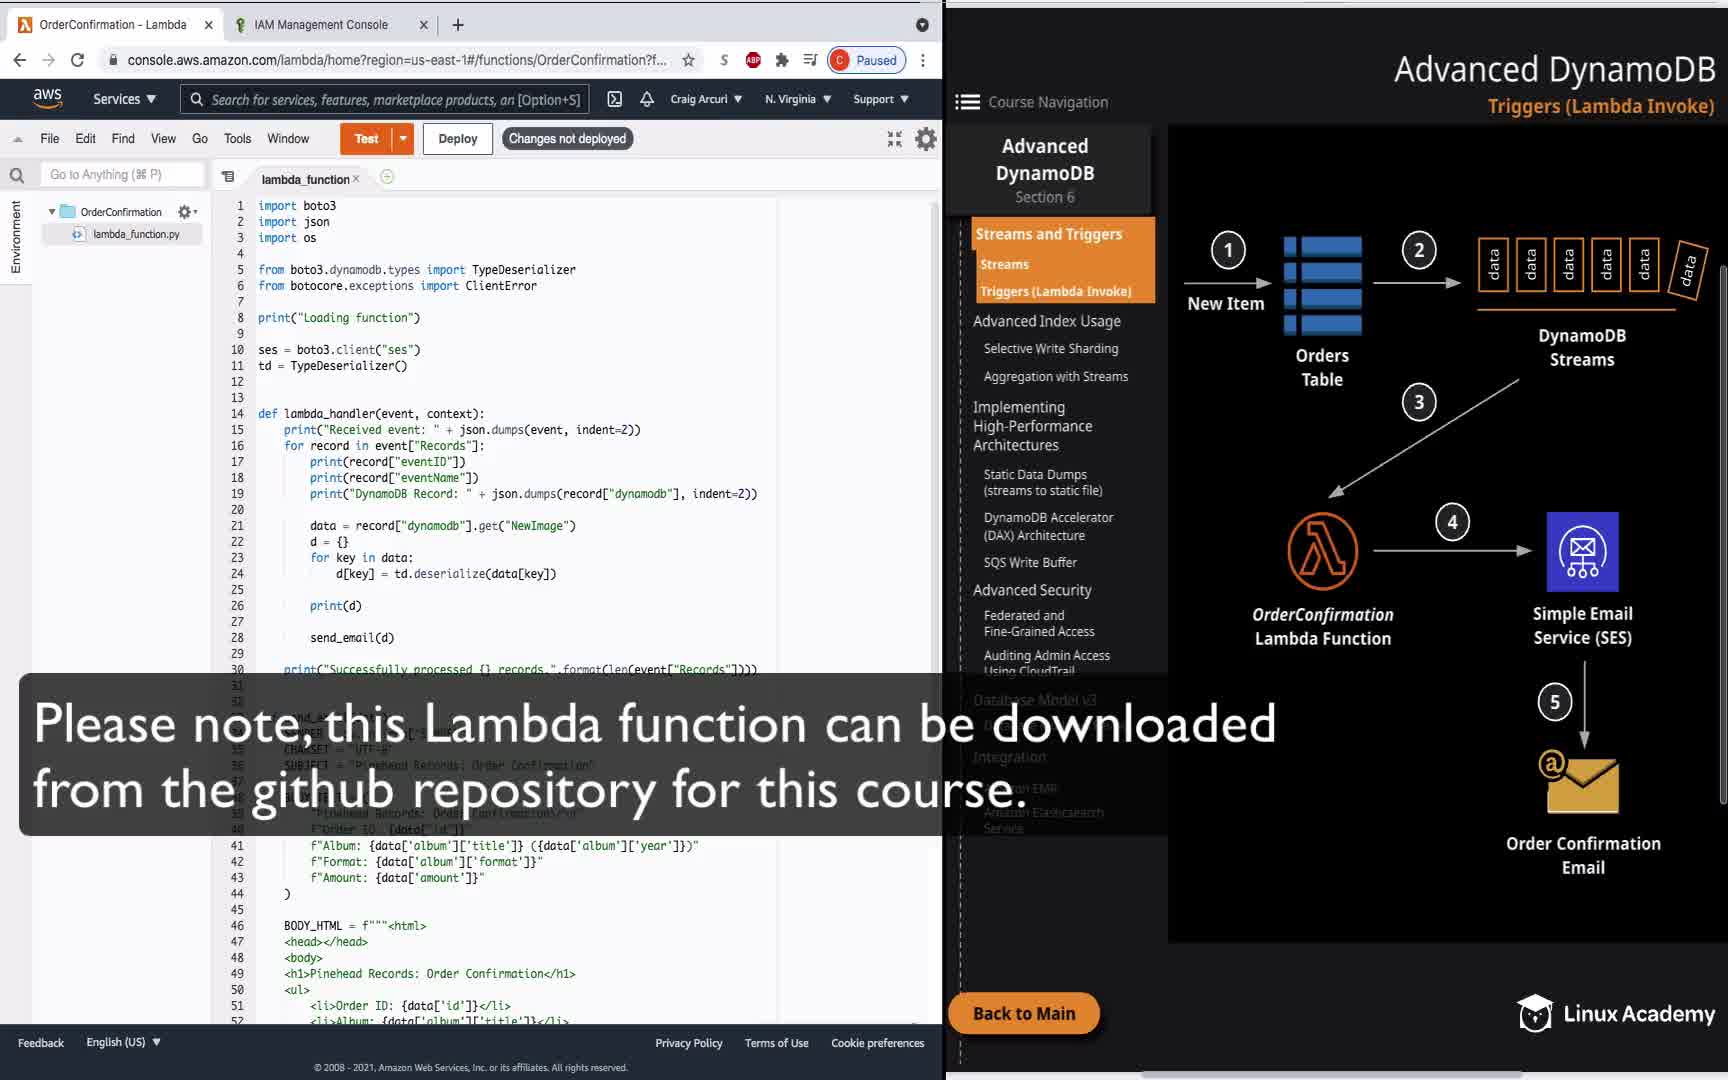Open the Support dropdown menu
This screenshot has width=1728, height=1080.
881,99
